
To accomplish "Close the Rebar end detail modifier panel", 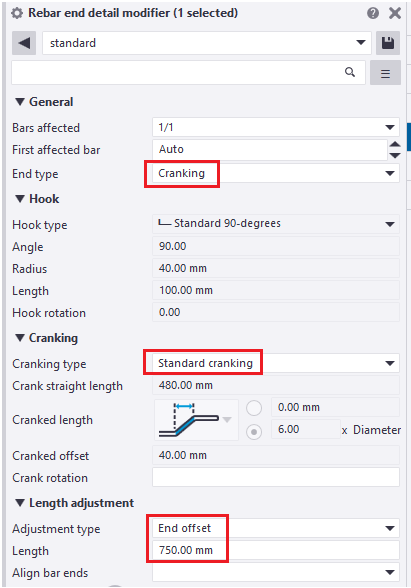I will 394,14.
